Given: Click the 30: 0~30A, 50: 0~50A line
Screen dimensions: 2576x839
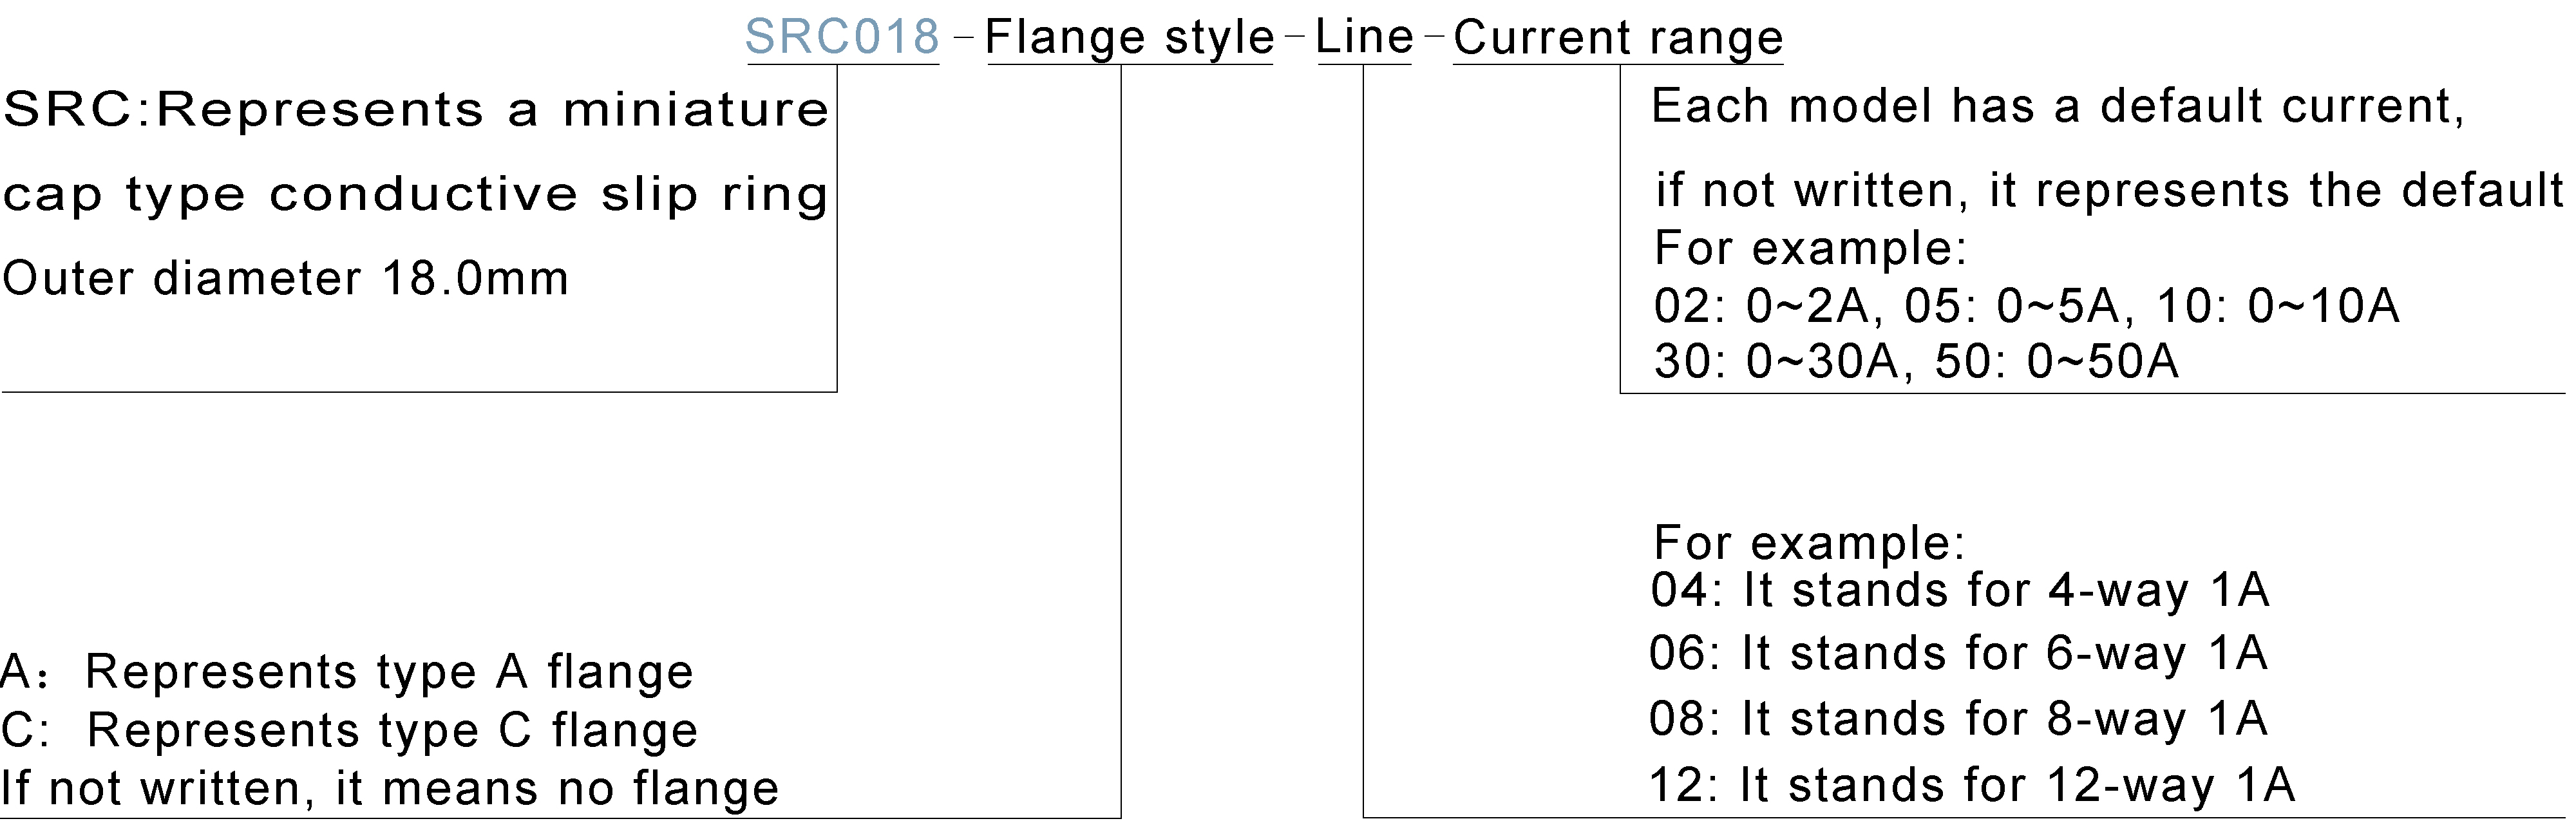Looking at the screenshot, I should 1916,362.
